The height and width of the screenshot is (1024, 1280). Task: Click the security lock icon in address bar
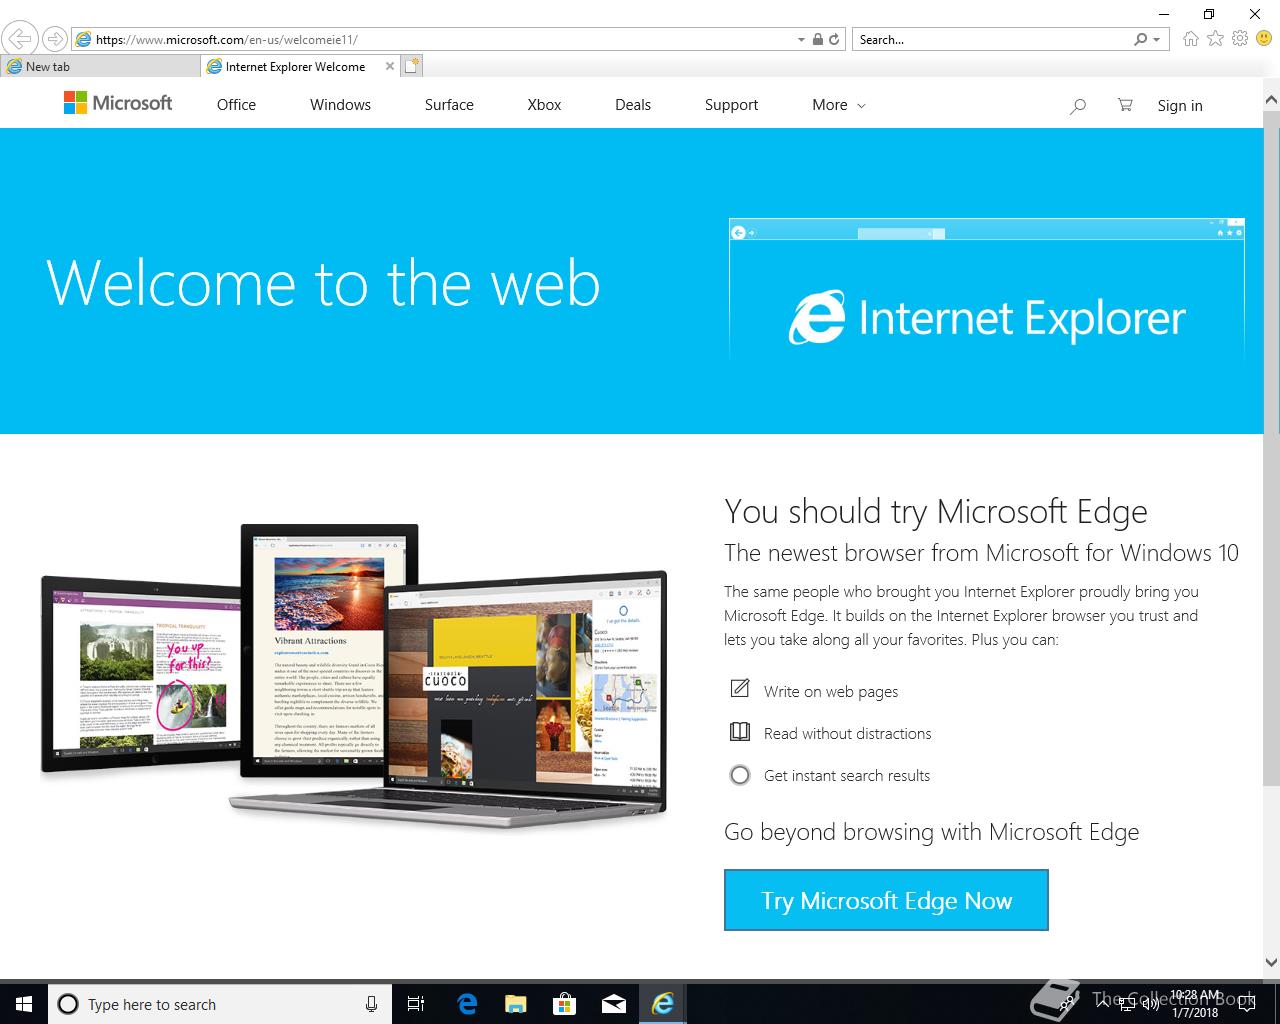[x=818, y=40]
